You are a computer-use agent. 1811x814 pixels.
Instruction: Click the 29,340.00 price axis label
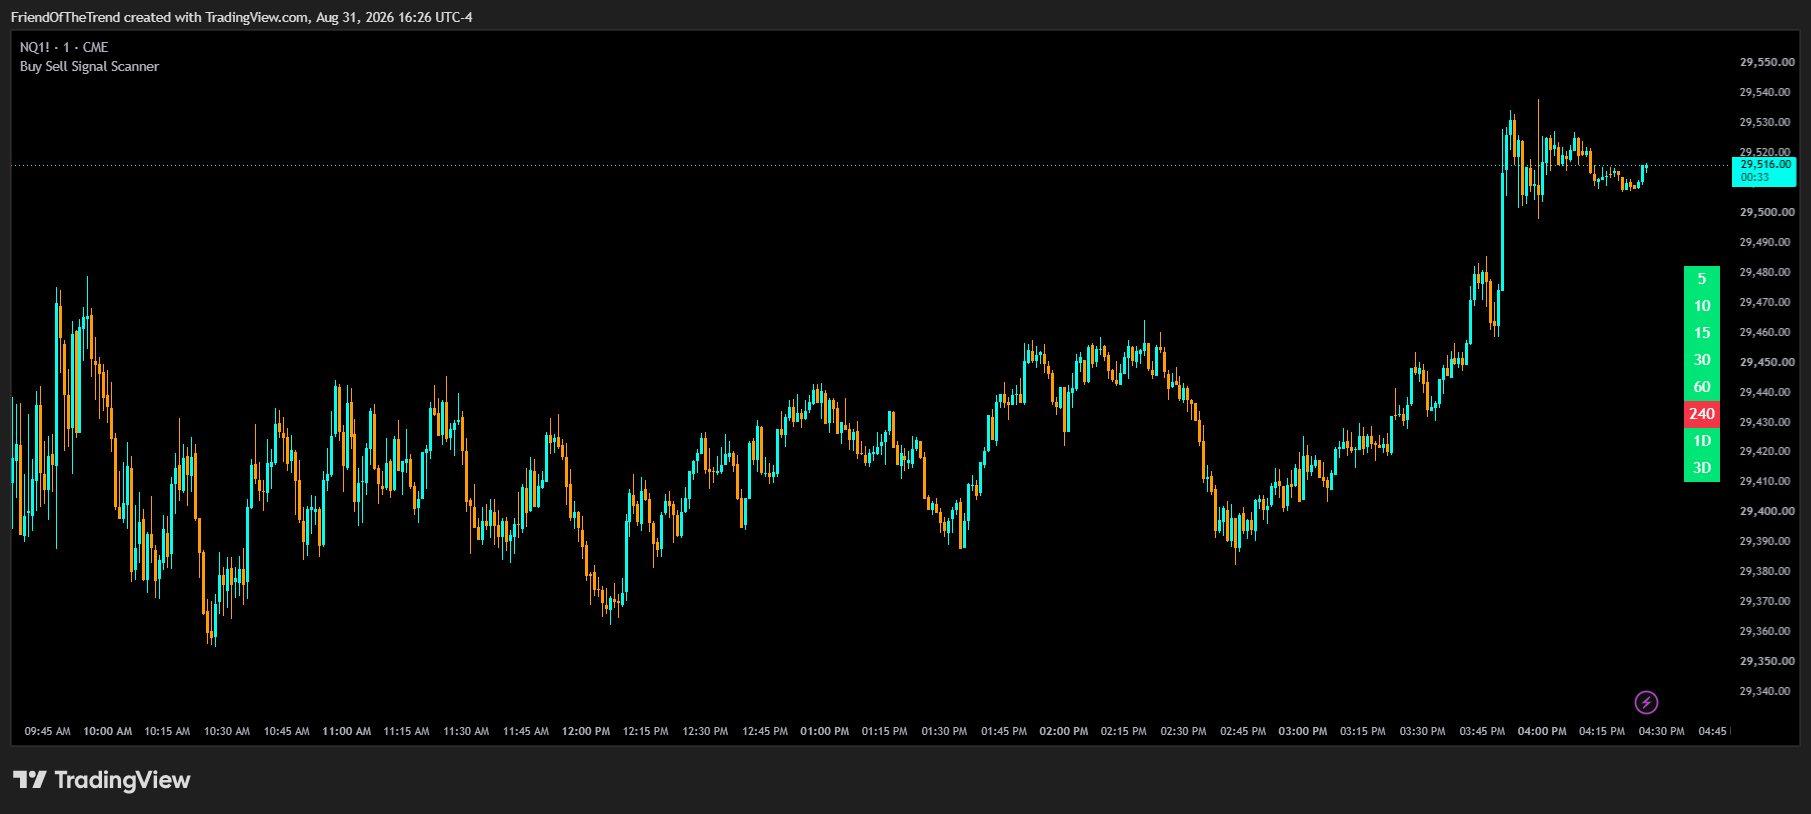pos(1767,691)
